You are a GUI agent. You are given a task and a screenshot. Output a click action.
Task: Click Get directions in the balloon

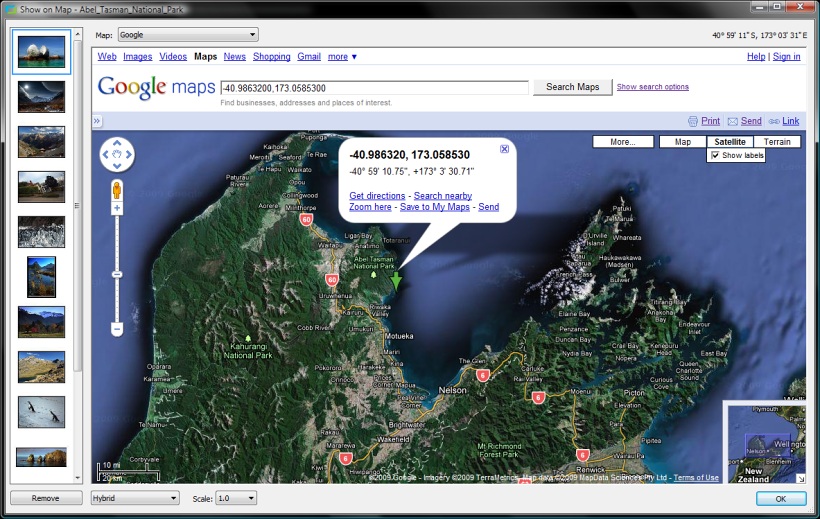point(377,196)
